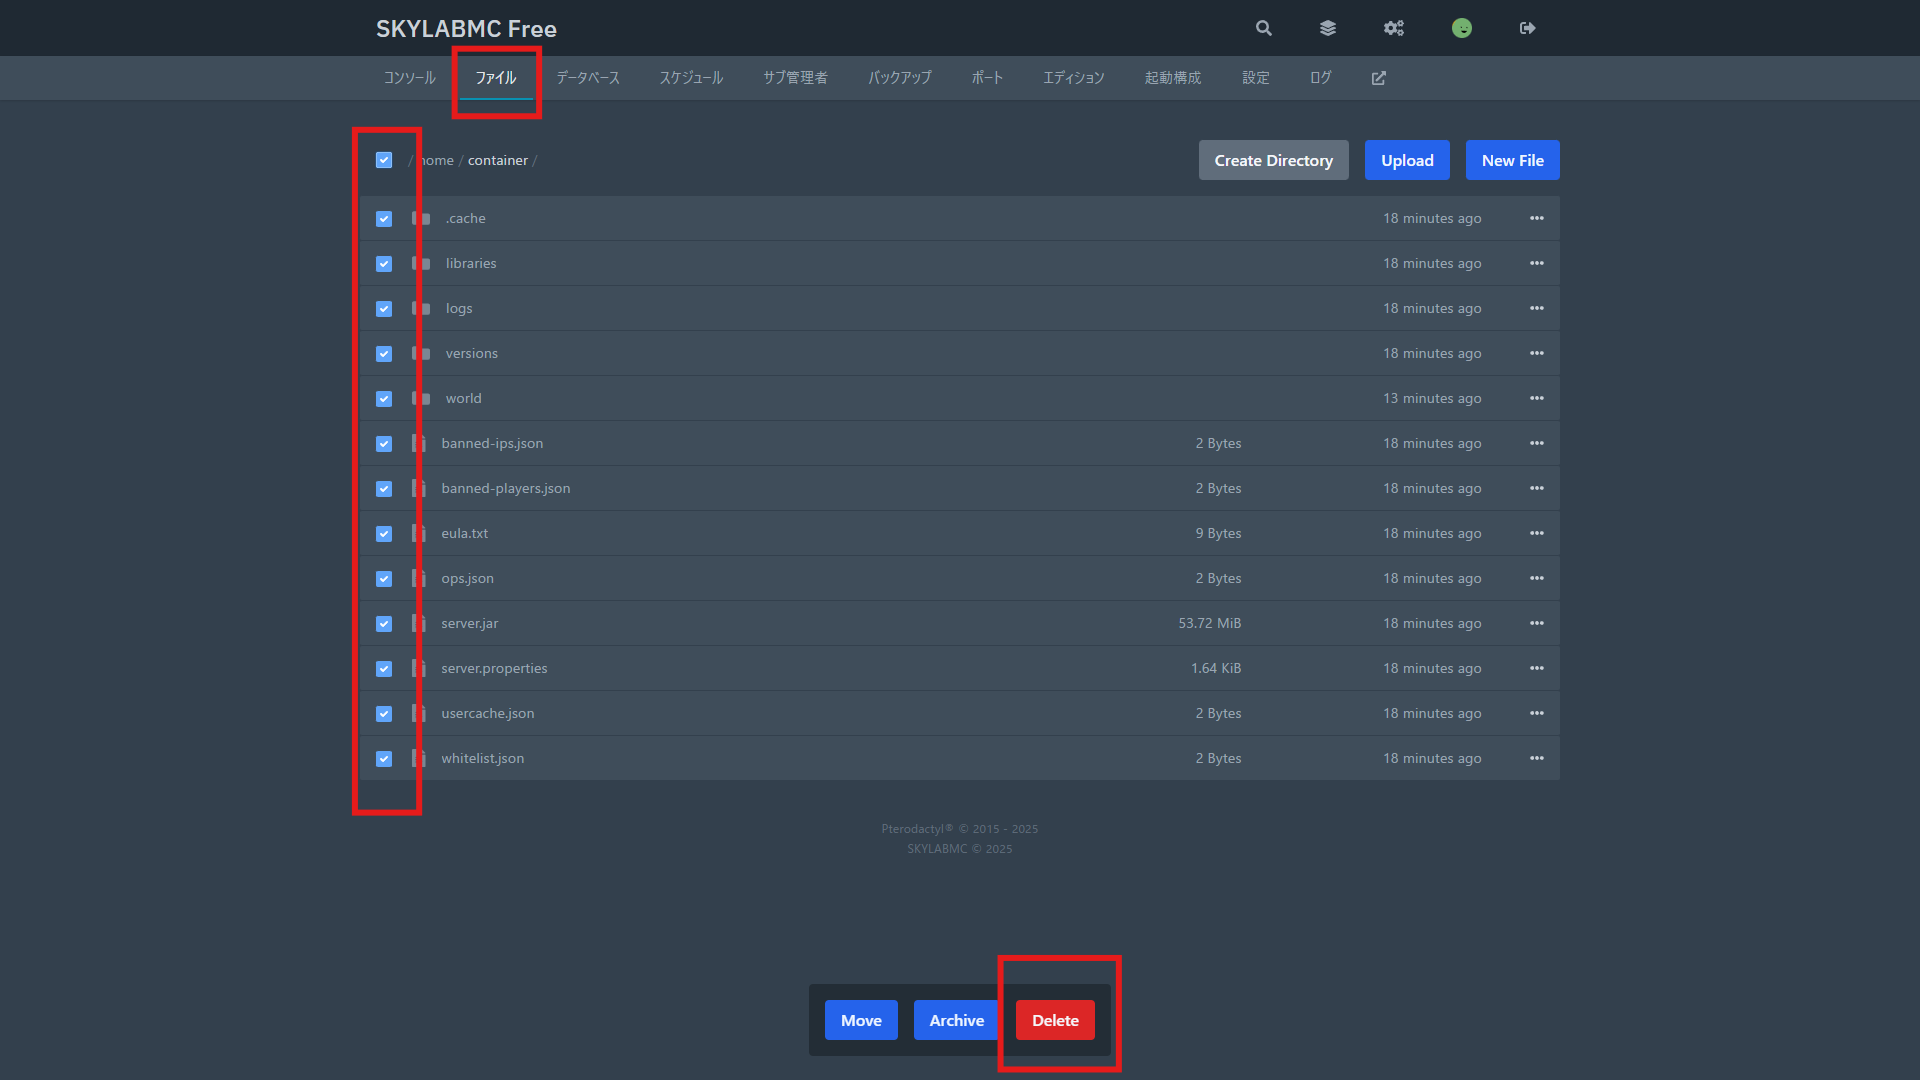Viewport: 1920px width, 1080px height.
Task: Switch to the コンソール tab
Action: point(409,78)
